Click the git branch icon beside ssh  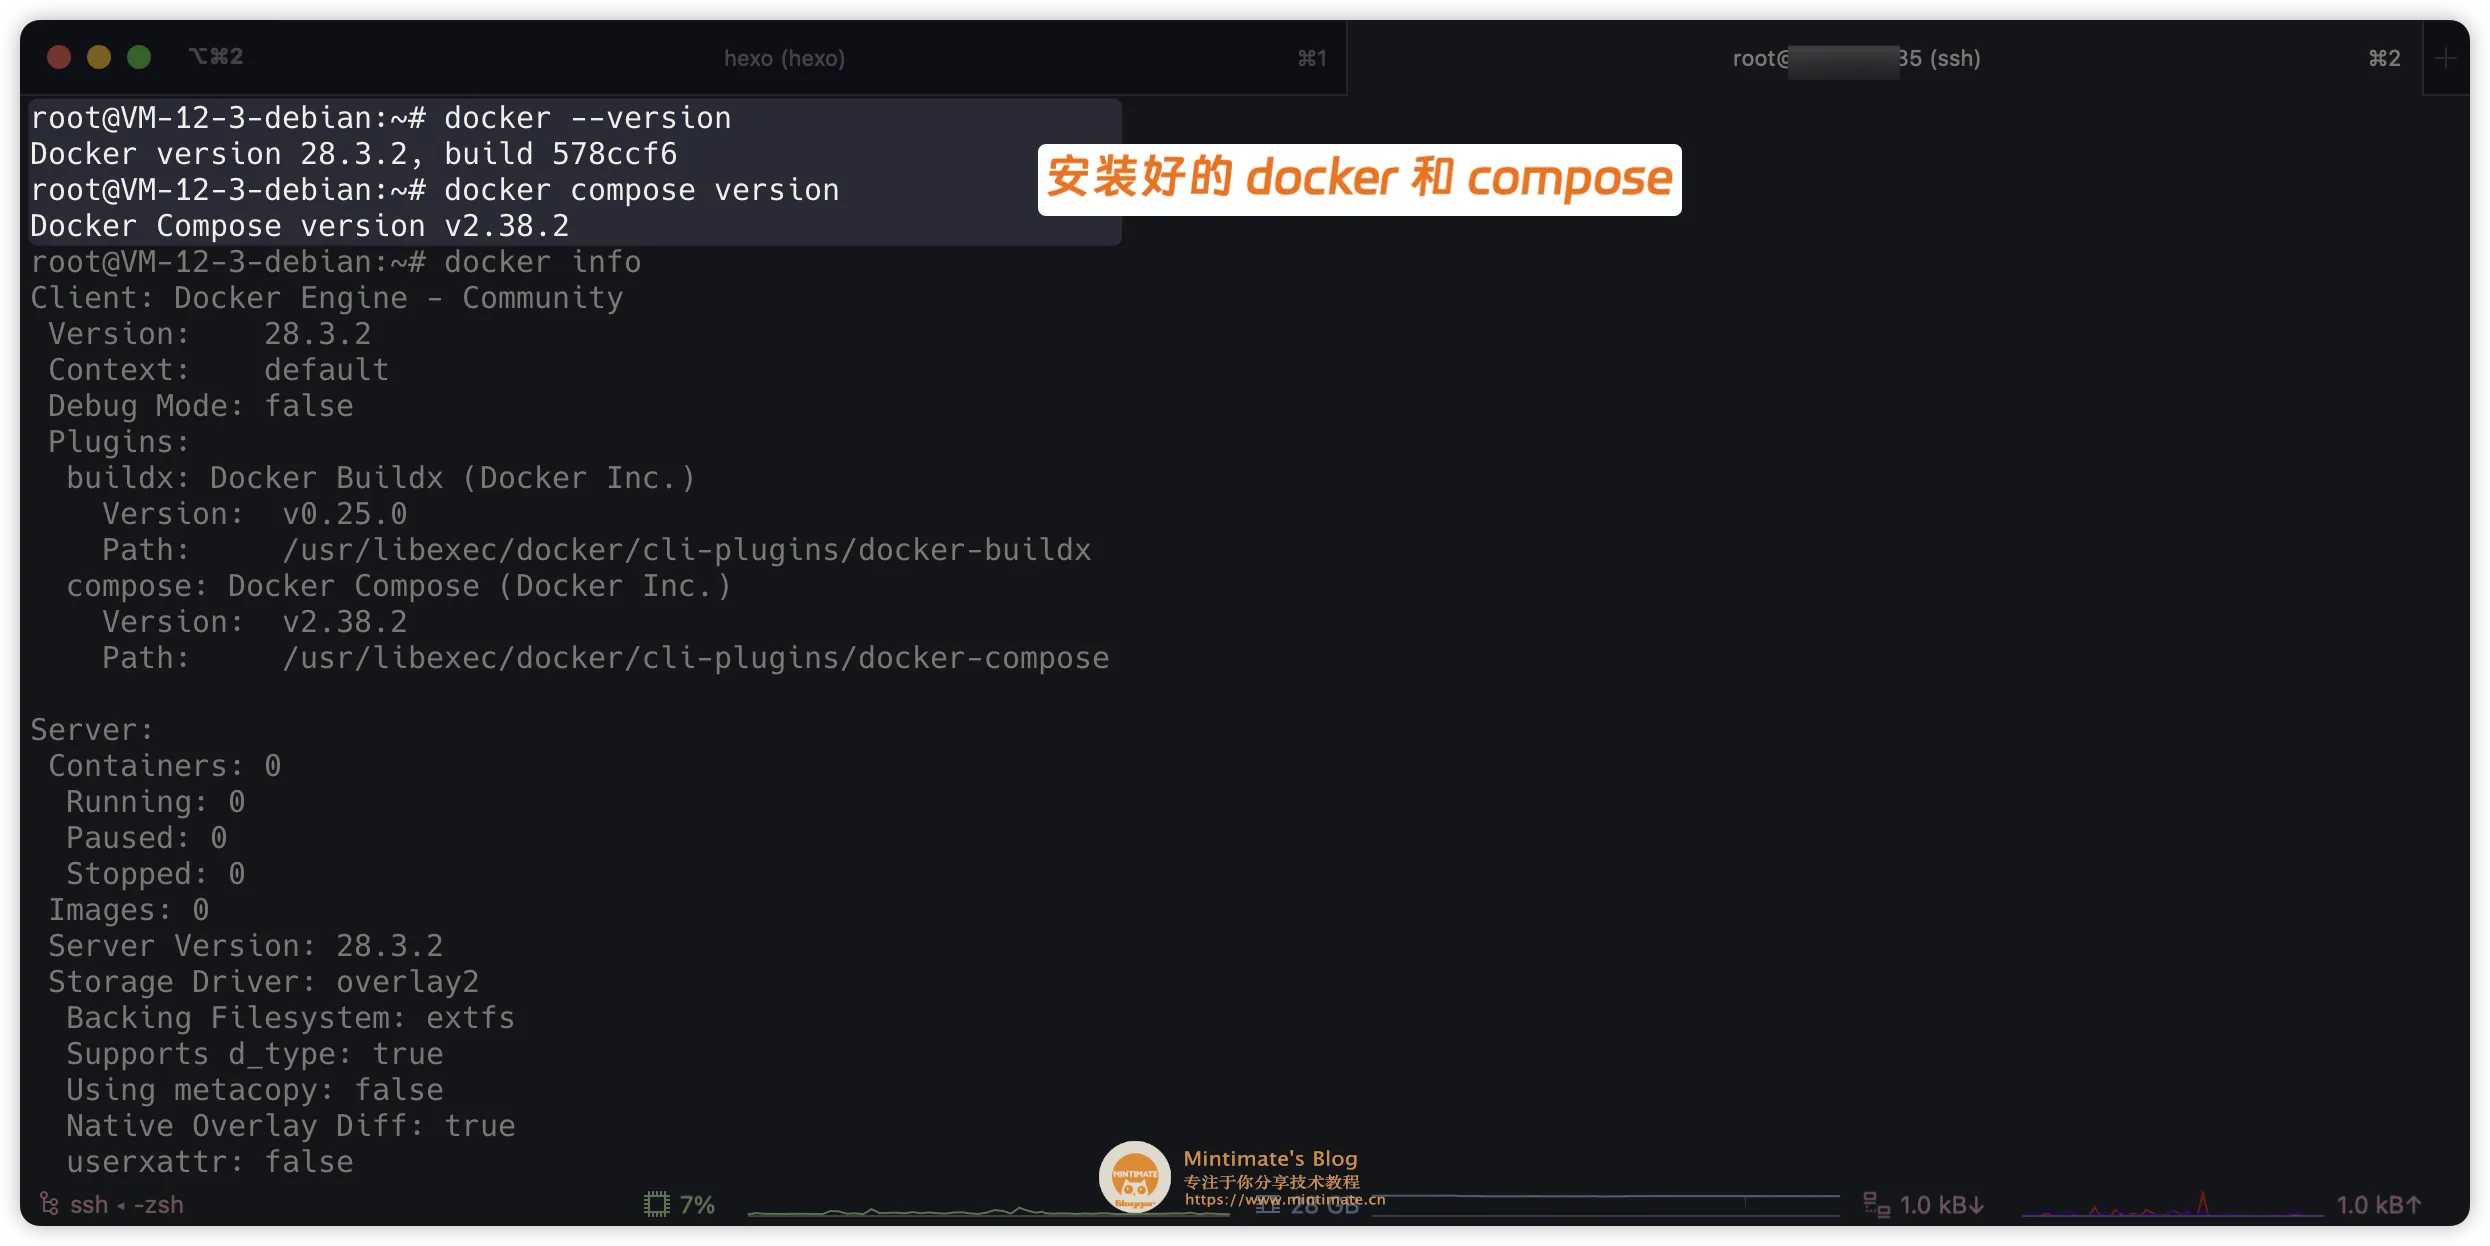pos(49,1204)
